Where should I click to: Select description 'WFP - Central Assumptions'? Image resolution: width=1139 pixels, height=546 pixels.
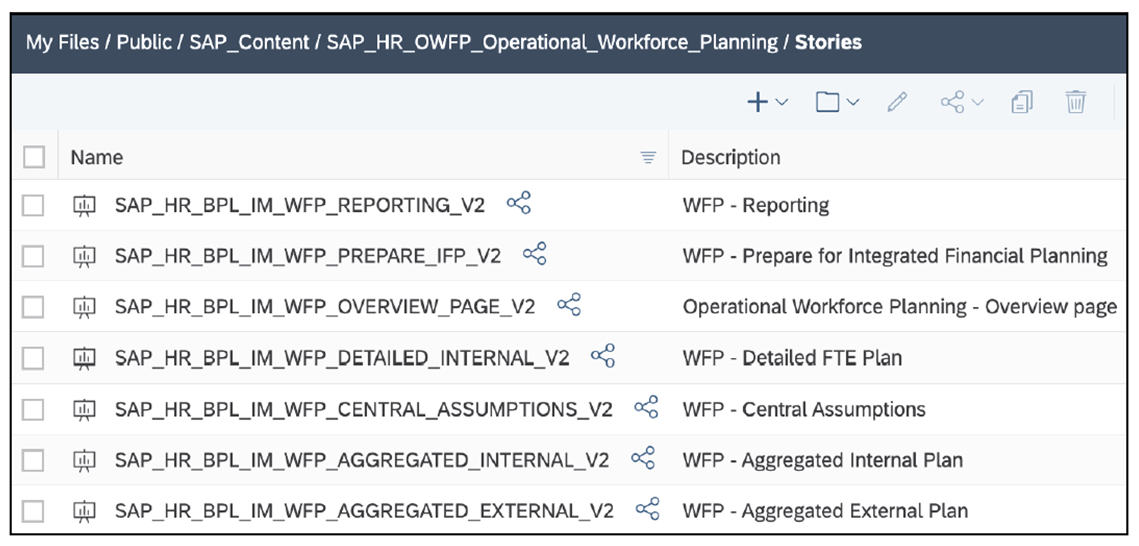pos(804,410)
